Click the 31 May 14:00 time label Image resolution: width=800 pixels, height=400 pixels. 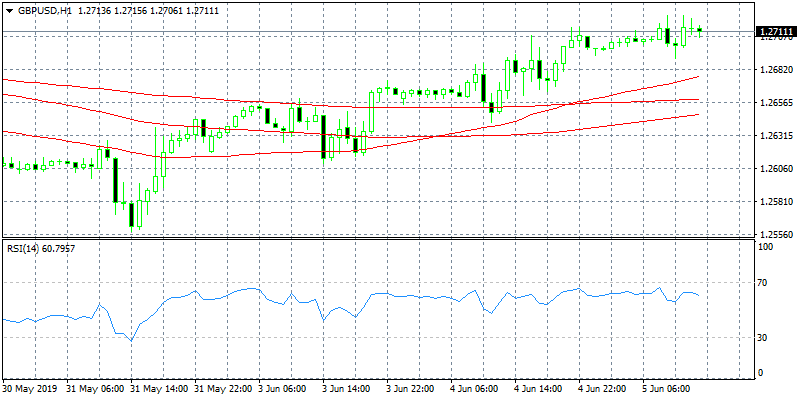158,387
